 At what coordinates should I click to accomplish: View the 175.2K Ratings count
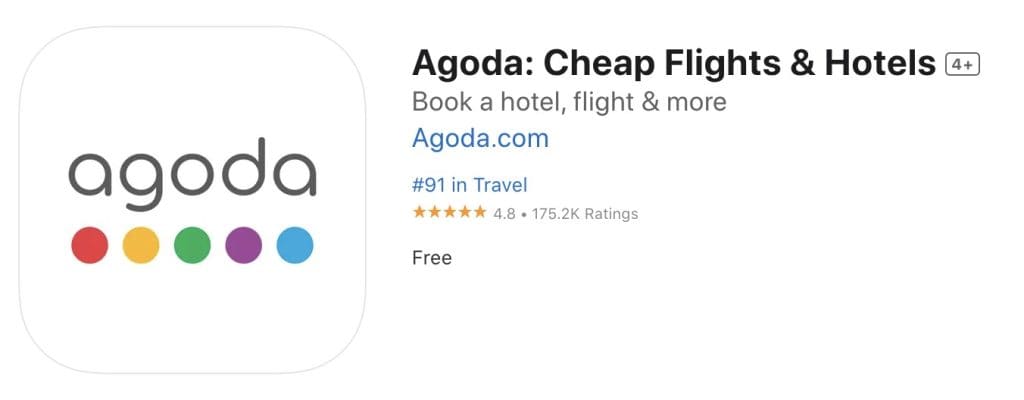584,214
